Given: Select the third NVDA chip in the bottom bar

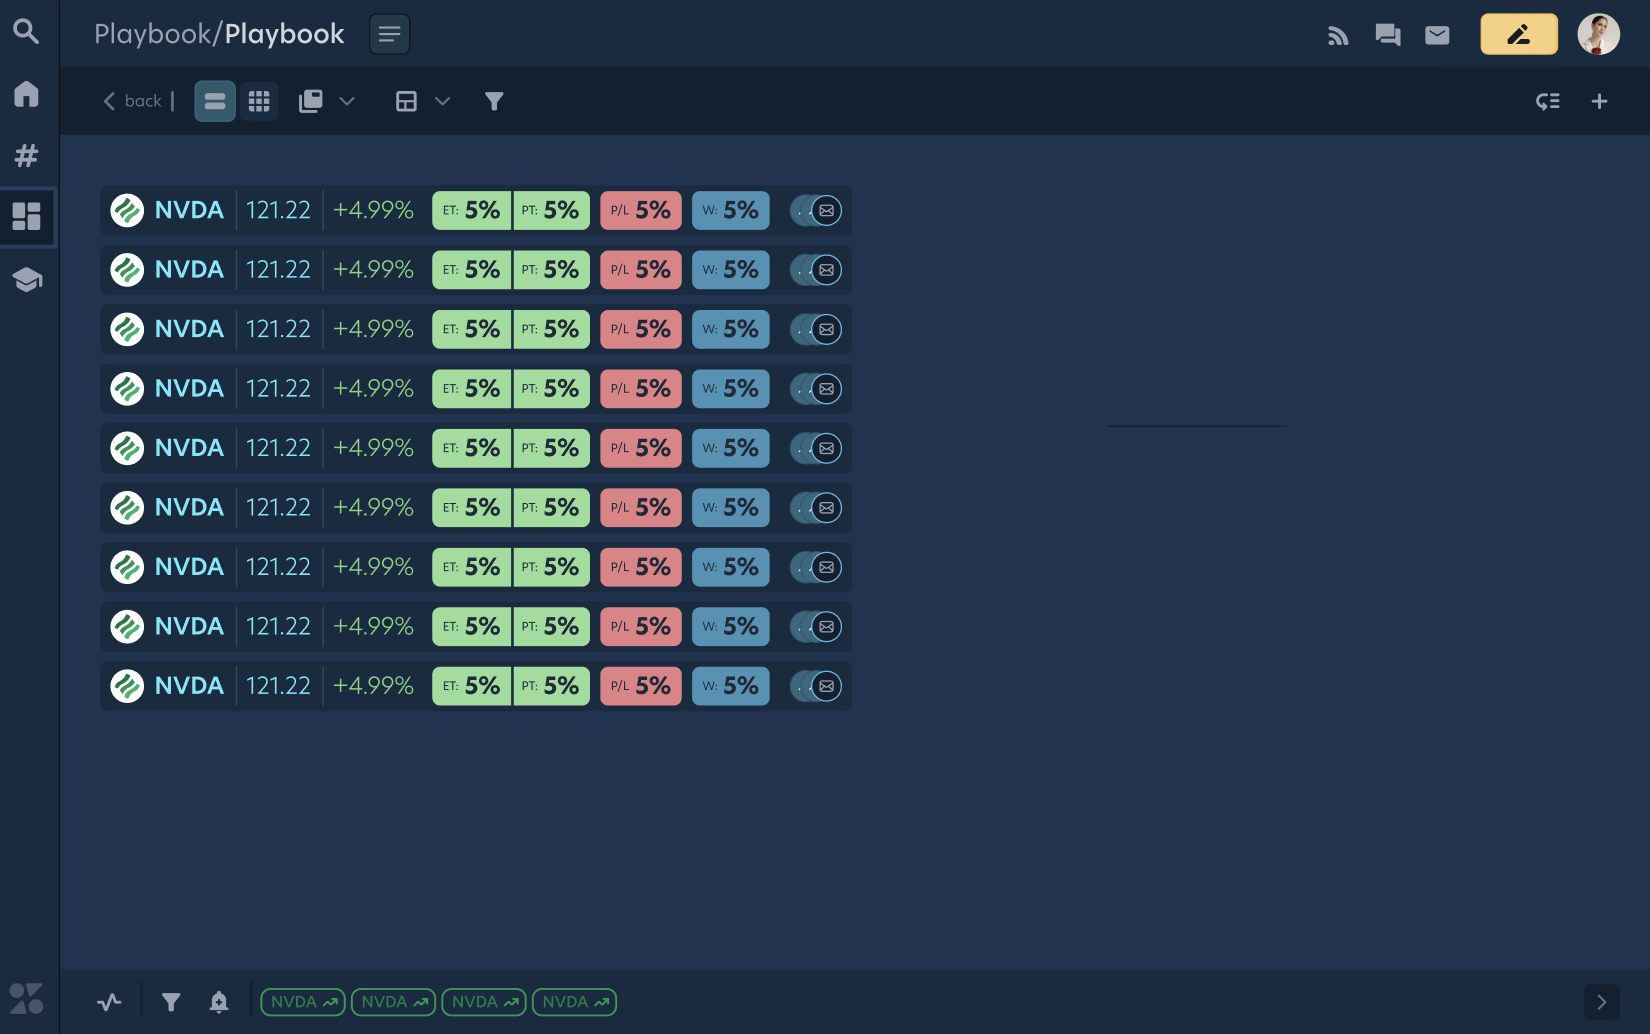Looking at the screenshot, I should coord(484,1002).
